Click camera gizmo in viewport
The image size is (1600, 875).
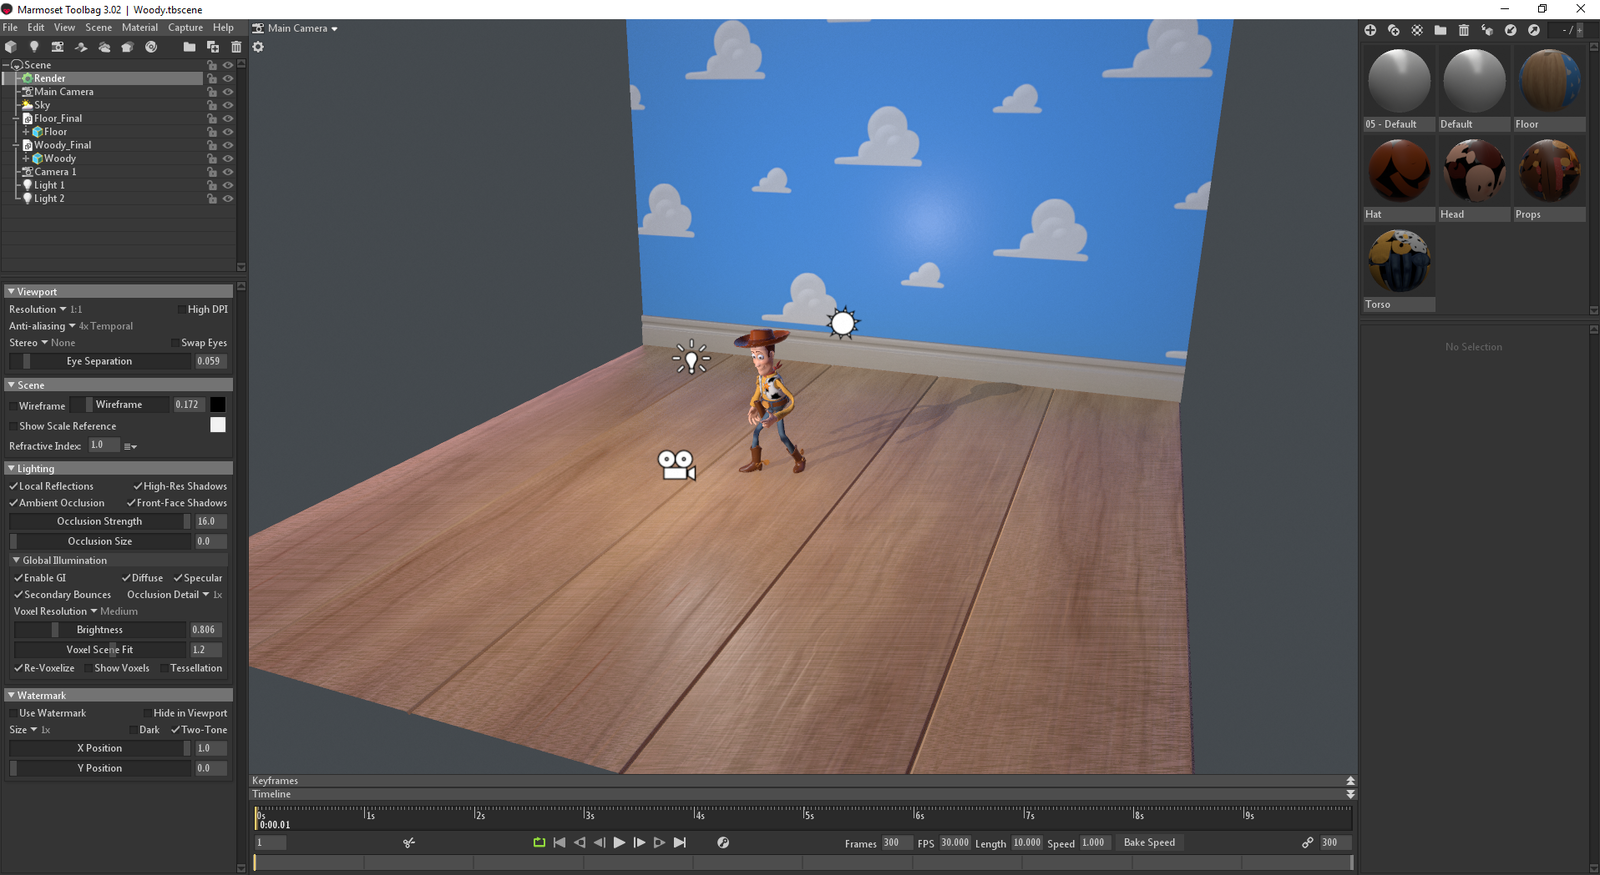coord(676,465)
